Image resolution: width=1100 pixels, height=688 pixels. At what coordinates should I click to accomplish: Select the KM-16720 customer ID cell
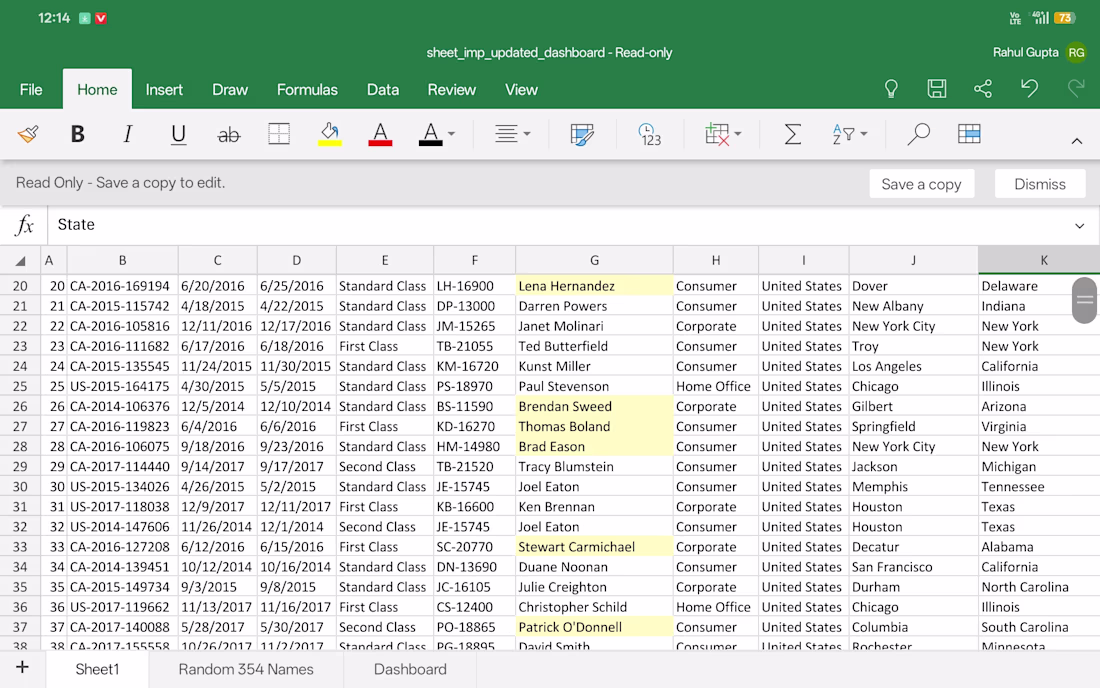tap(474, 366)
